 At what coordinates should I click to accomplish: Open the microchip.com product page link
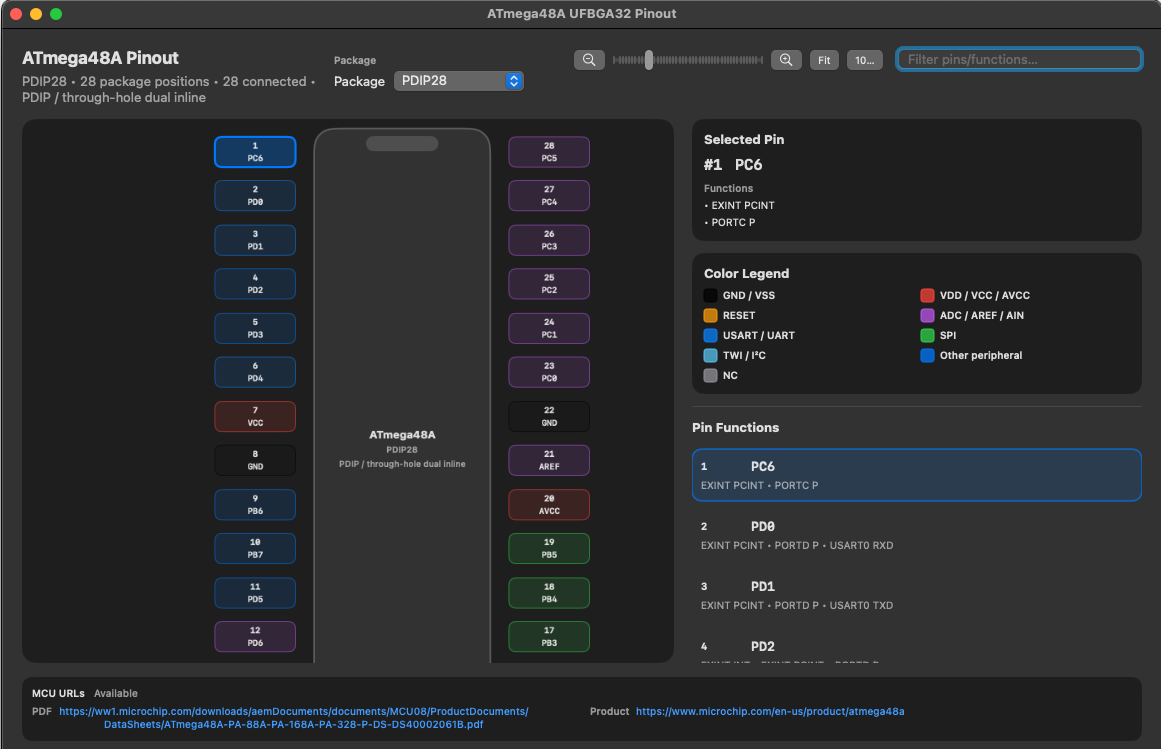[x=770, y=711]
